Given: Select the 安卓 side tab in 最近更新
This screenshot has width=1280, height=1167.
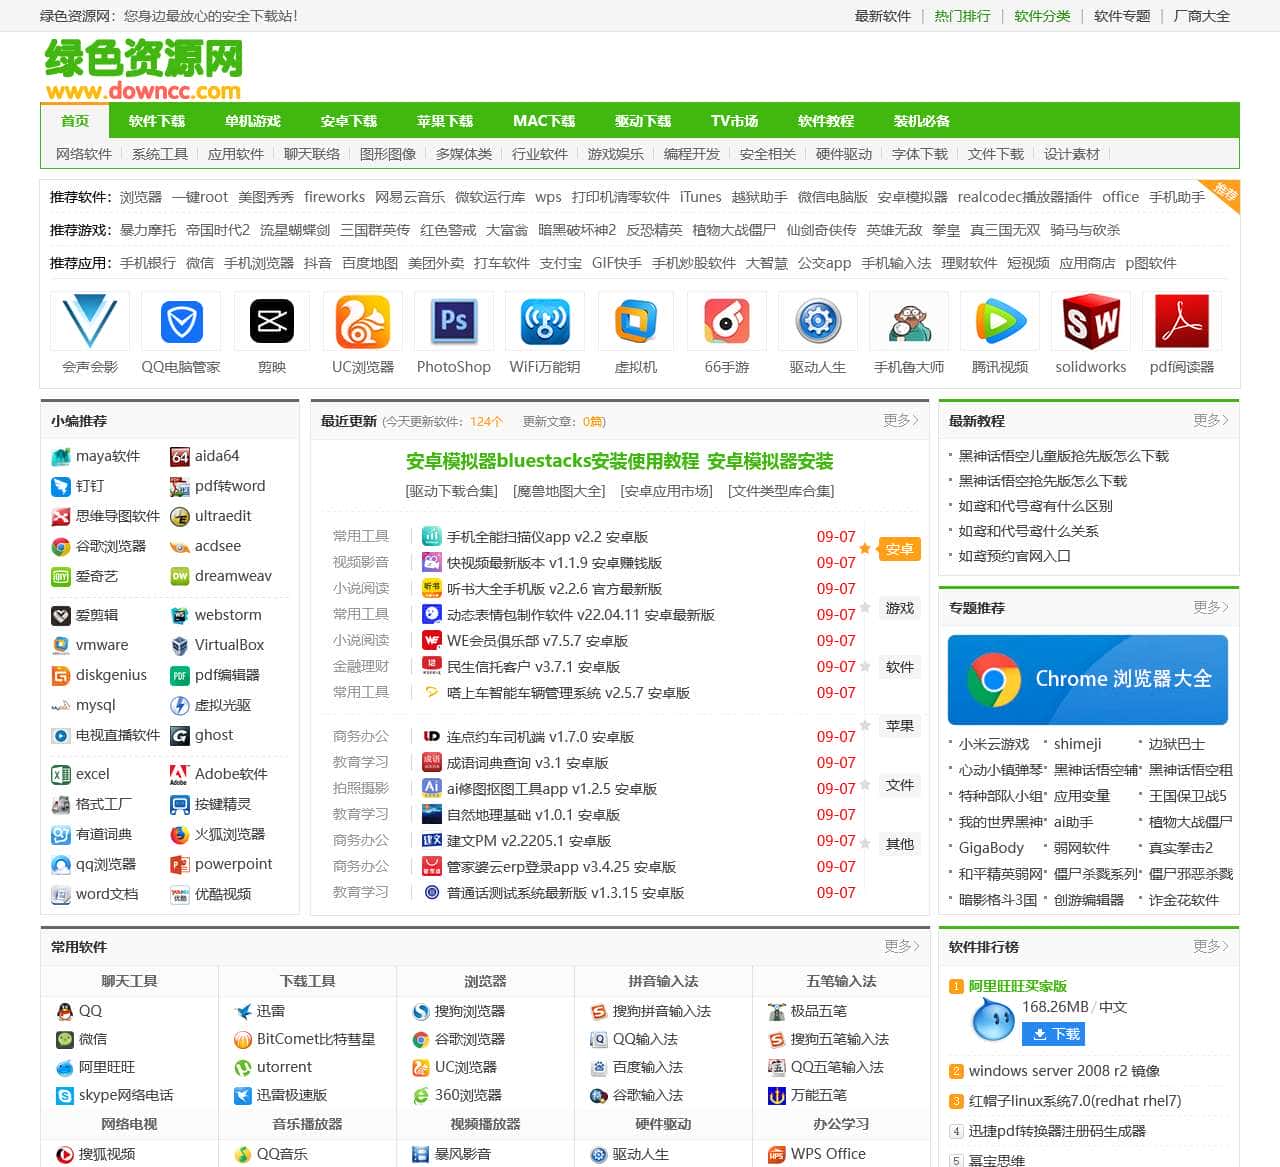Looking at the screenshot, I should point(899,549).
